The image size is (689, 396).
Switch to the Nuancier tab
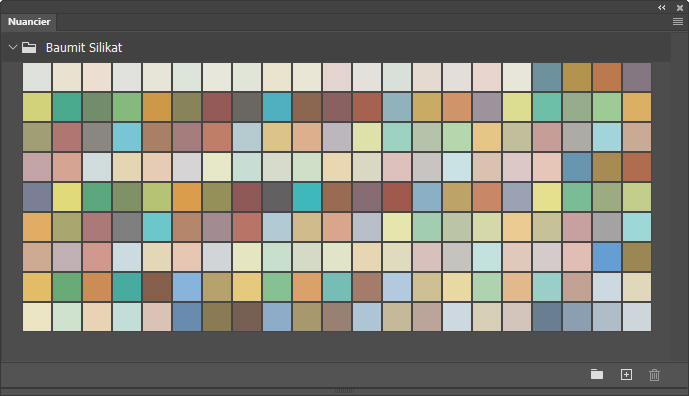coord(29,22)
